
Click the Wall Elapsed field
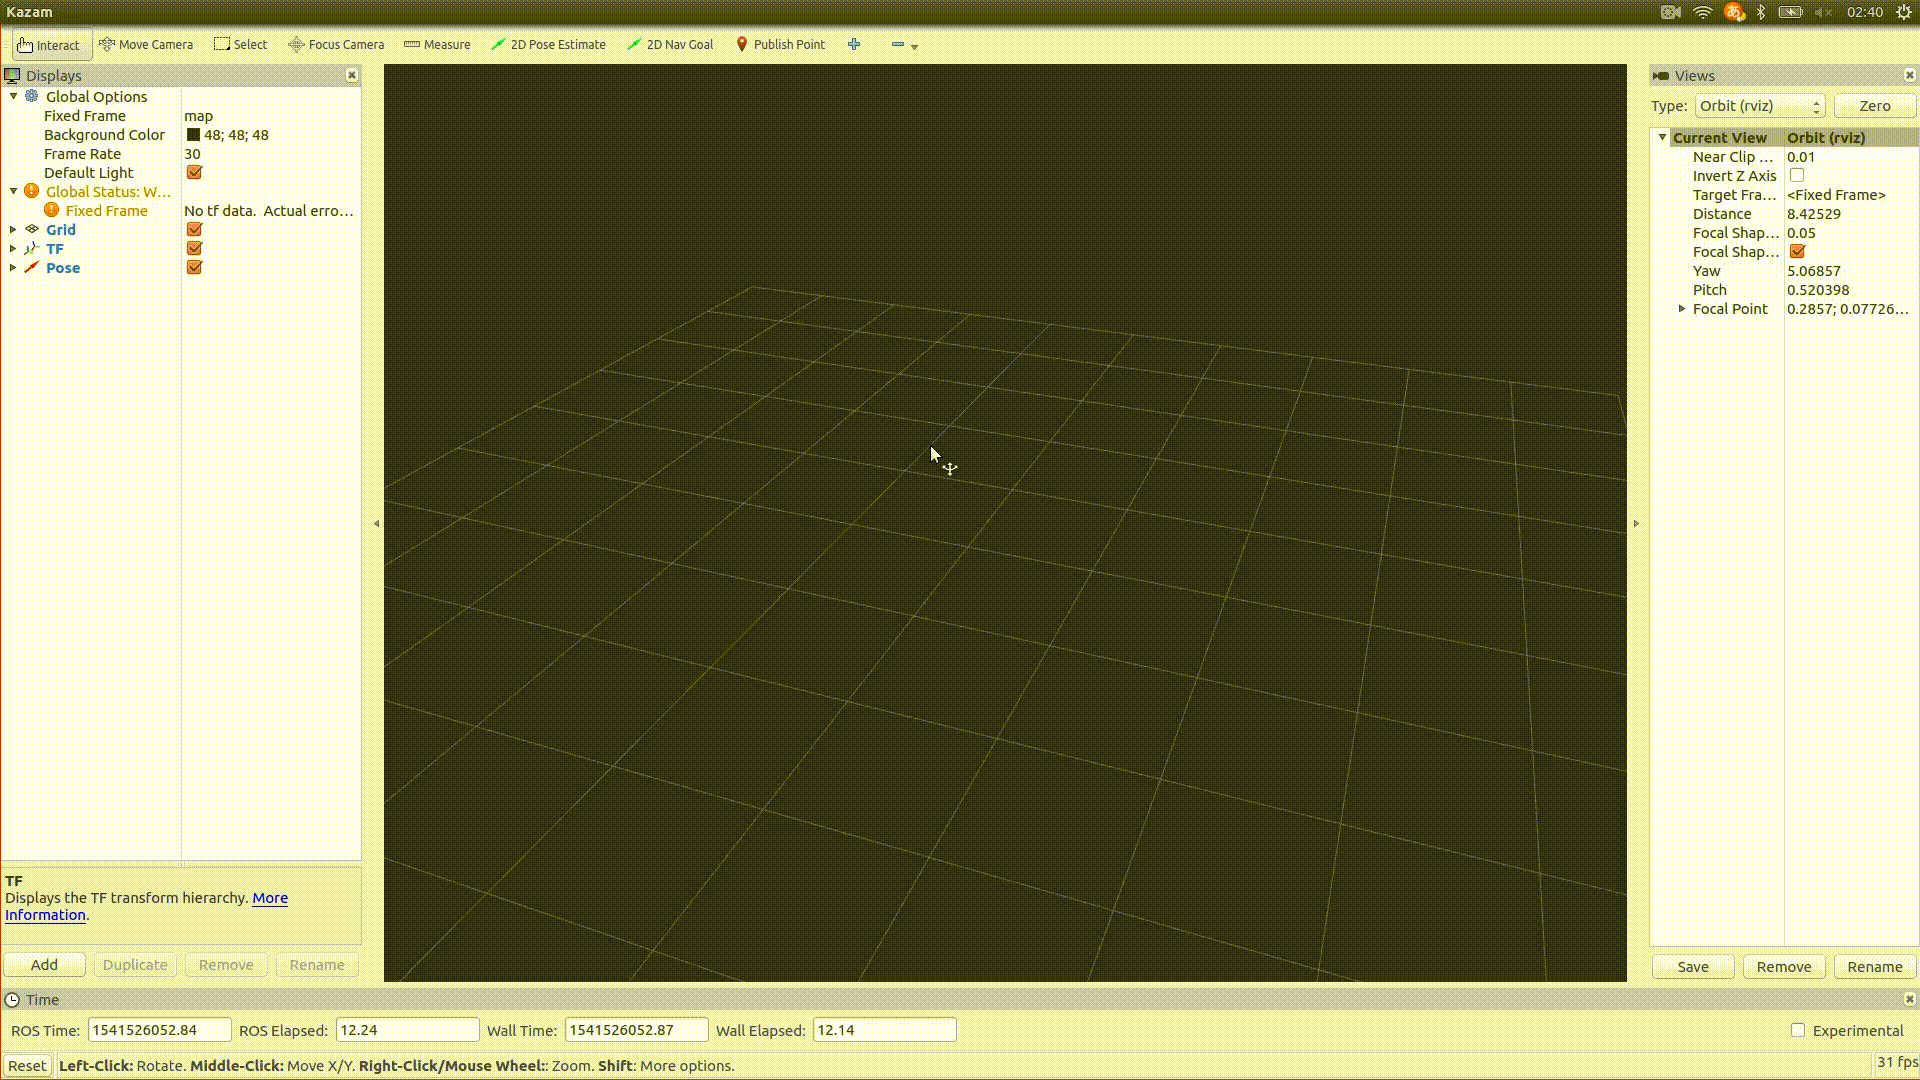coord(884,1030)
